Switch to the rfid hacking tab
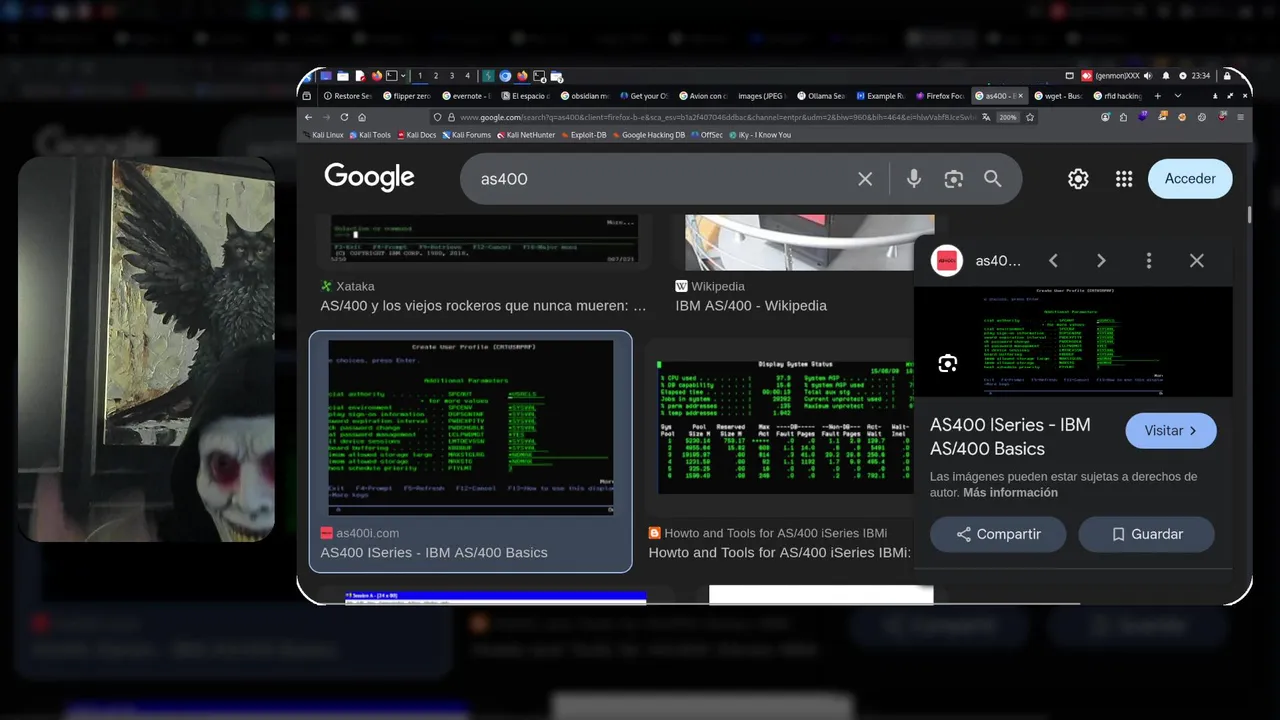Image resolution: width=1280 pixels, height=720 pixels. click(x=1118, y=96)
